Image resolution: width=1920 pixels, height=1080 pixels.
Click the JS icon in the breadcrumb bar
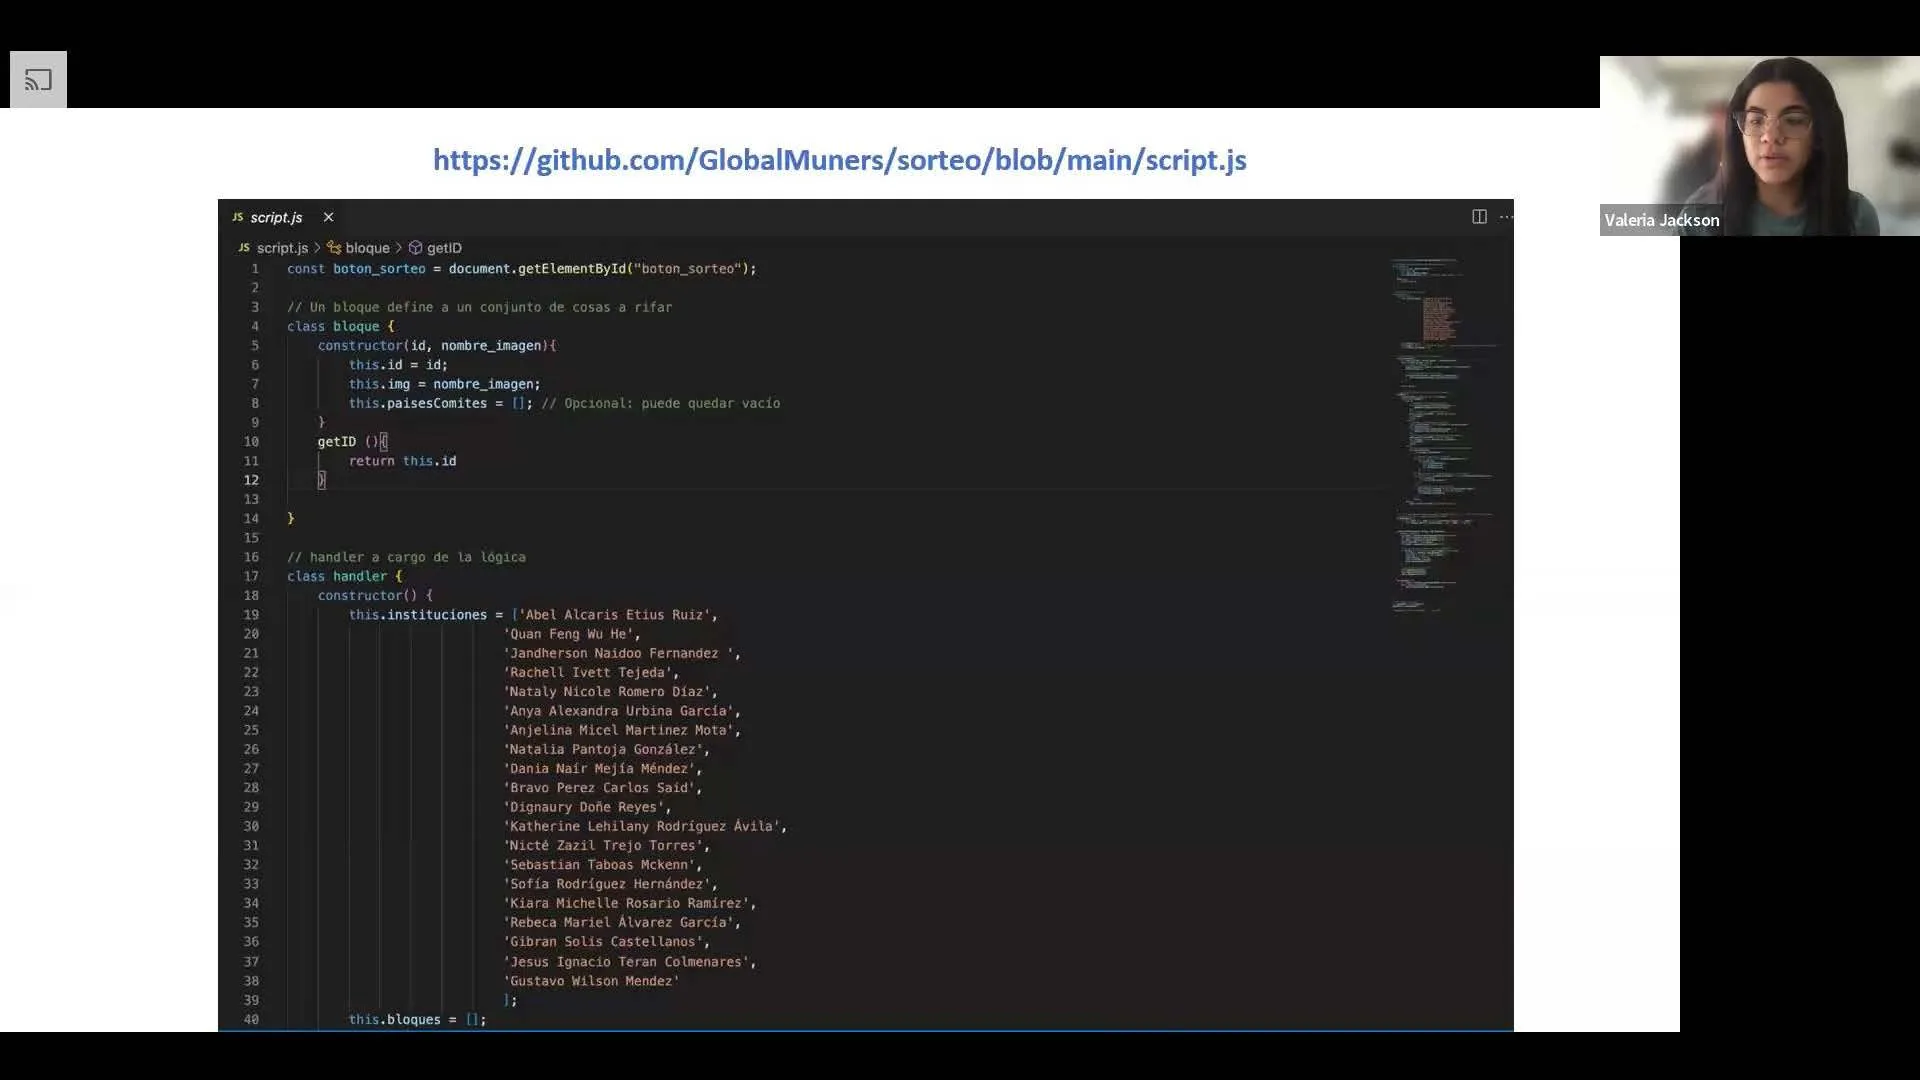tap(244, 248)
